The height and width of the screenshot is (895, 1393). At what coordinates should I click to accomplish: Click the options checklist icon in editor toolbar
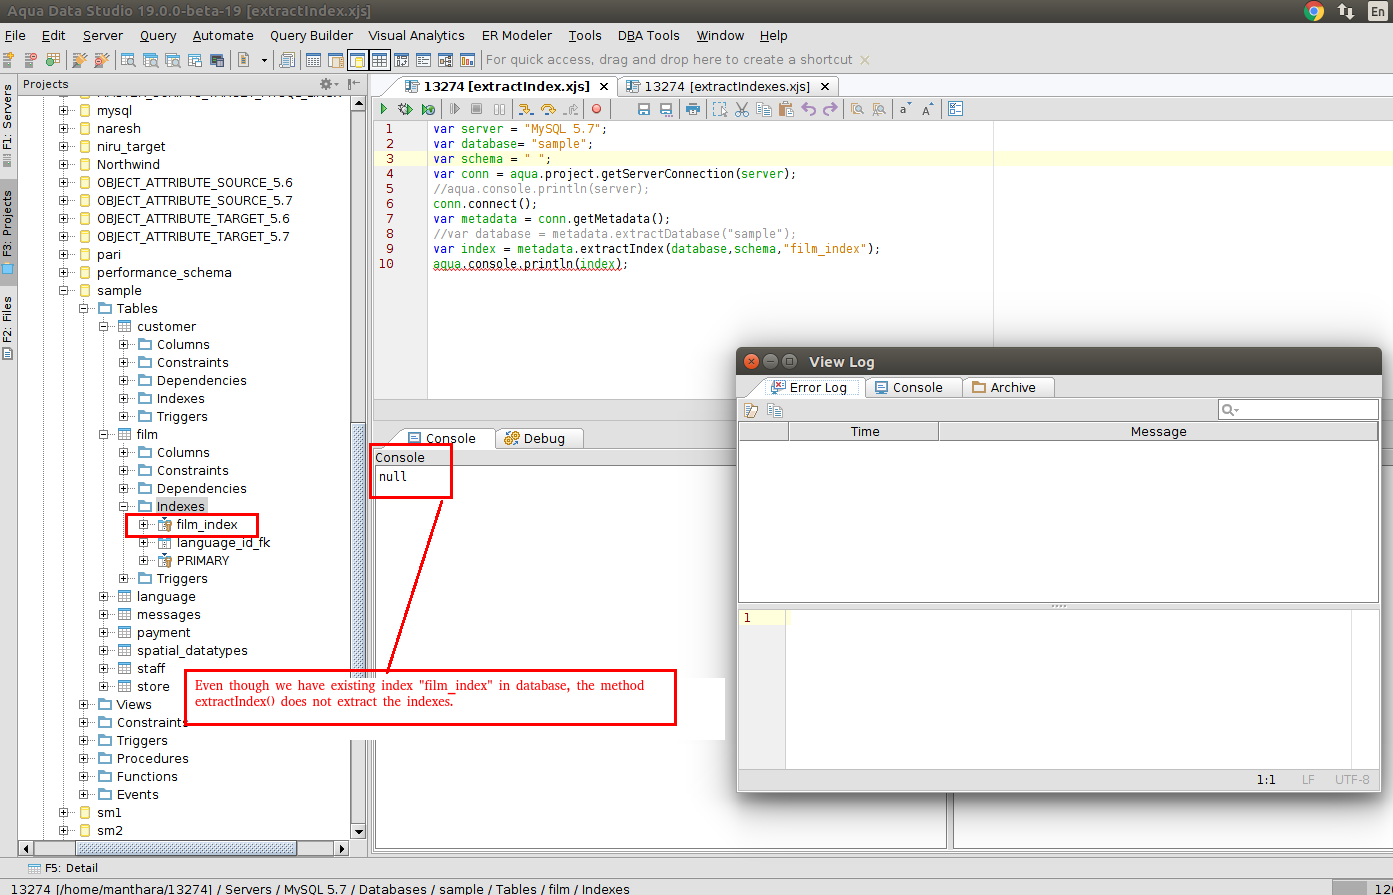[954, 109]
